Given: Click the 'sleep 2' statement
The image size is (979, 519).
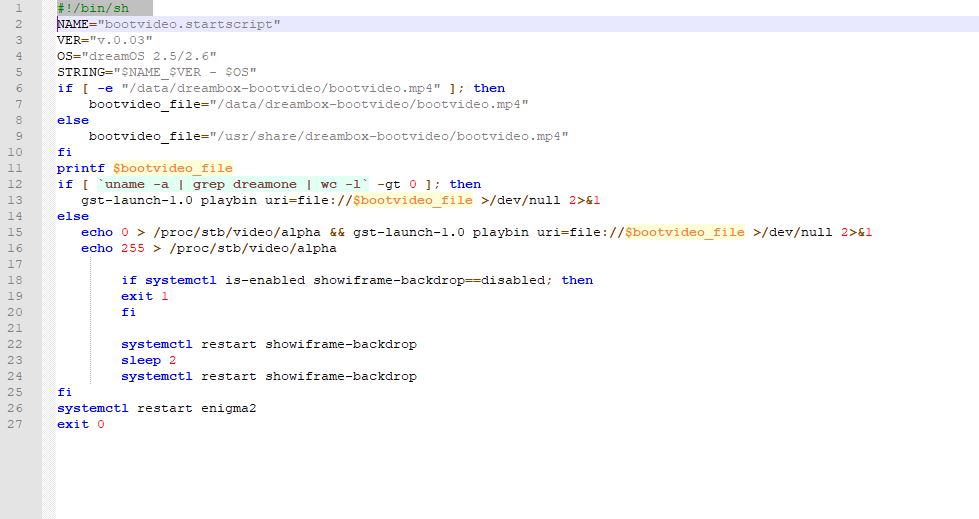Looking at the screenshot, I should tap(148, 360).
